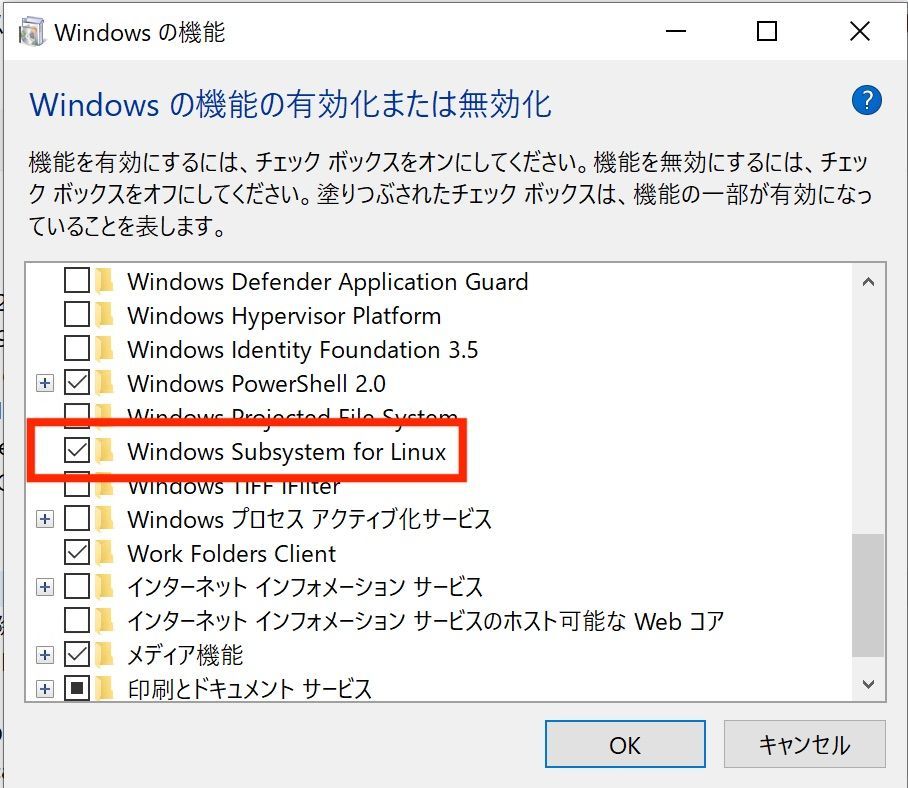Expand the 印刷とドキュメント サービス node
Screen dimensions: 908x788
[45, 689]
